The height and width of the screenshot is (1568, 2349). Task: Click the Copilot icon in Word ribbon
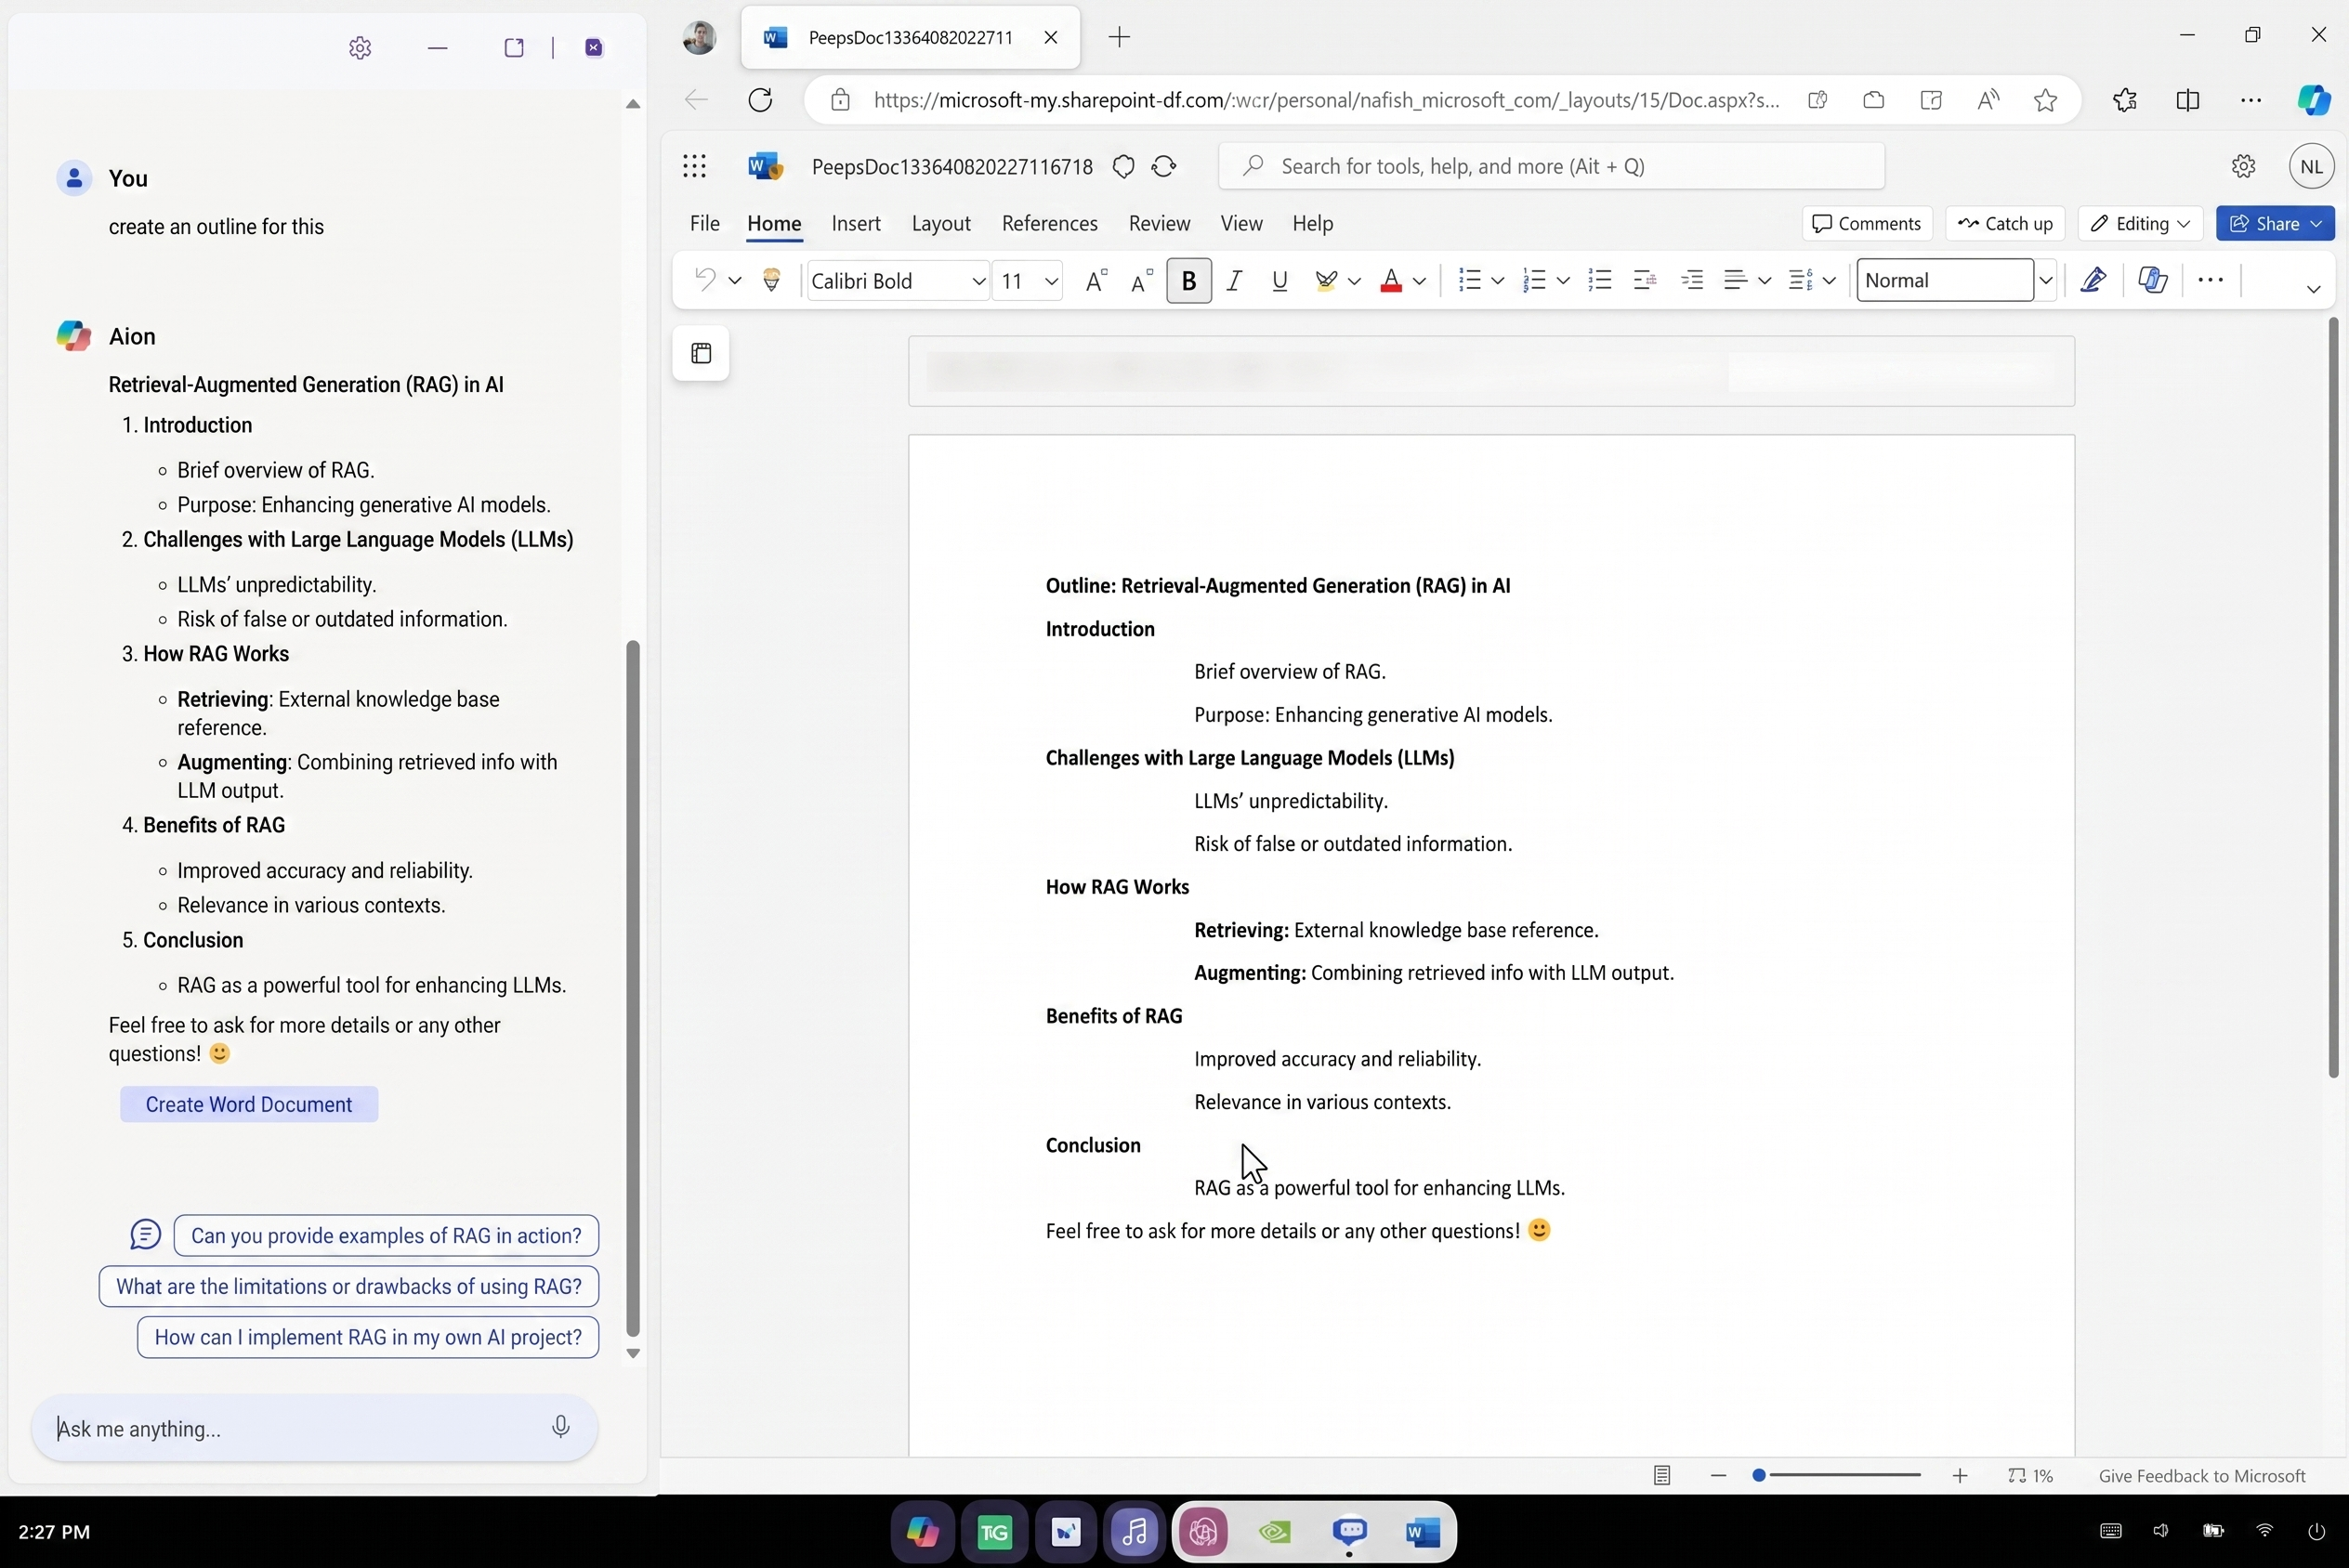[x=2153, y=280]
